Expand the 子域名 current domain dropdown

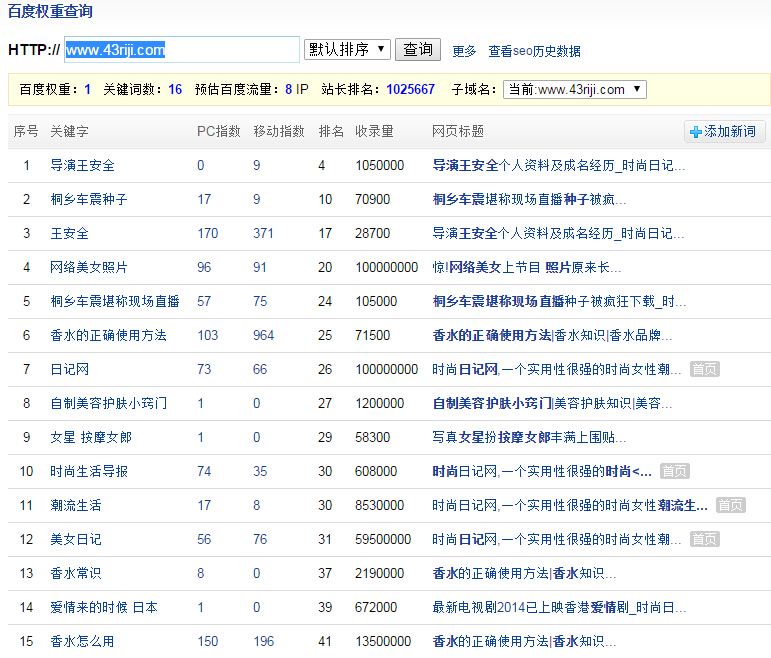click(574, 89)
